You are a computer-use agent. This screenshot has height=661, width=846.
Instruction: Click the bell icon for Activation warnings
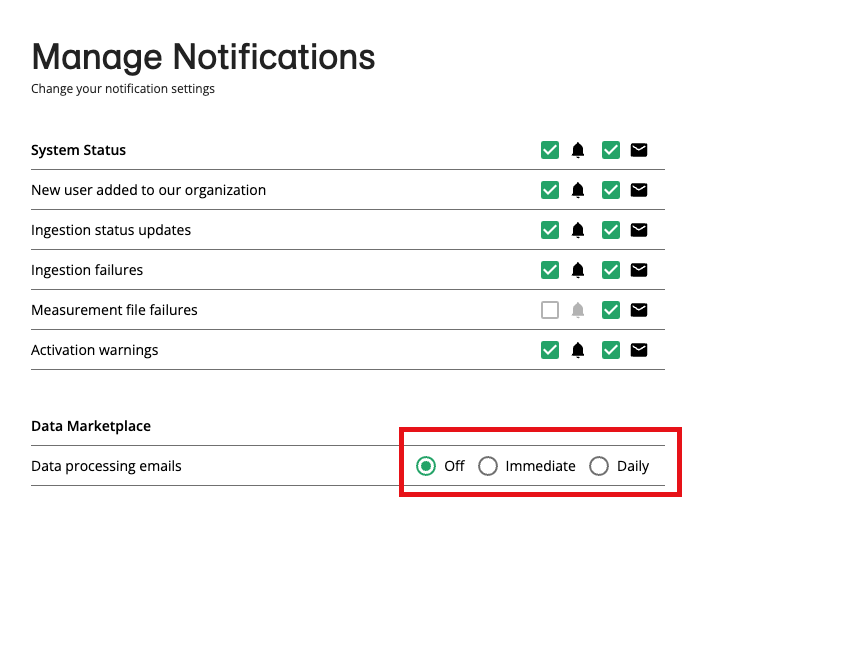coord(579,350)
